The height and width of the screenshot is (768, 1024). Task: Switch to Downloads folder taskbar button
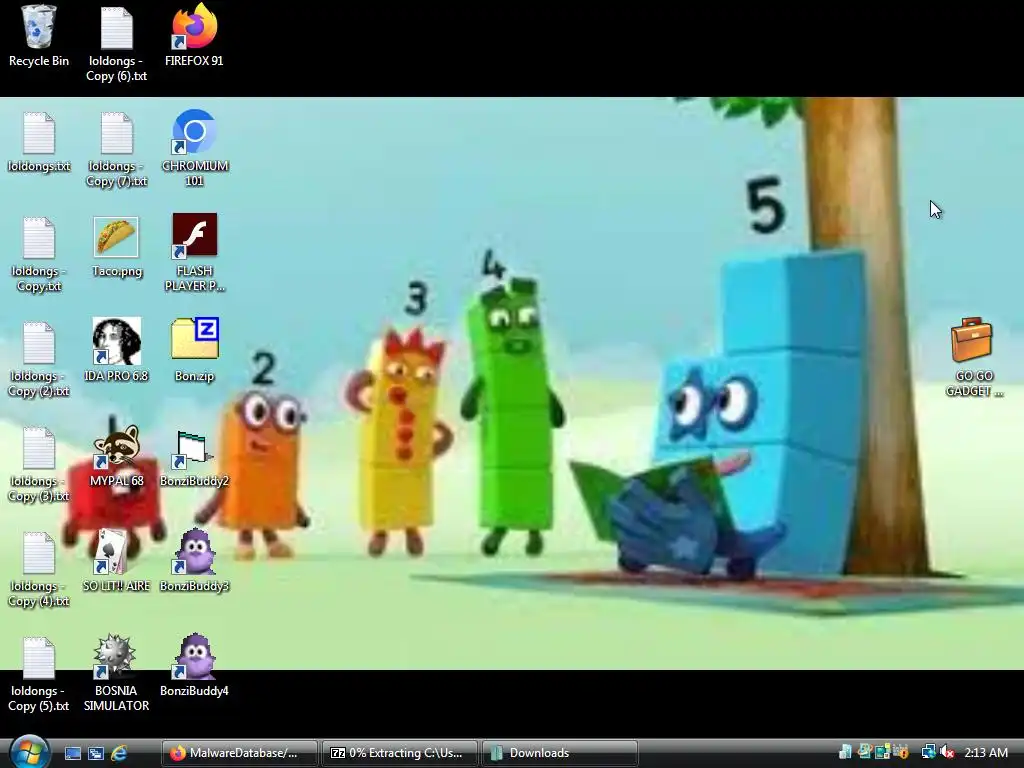click(x=560, y=753)
